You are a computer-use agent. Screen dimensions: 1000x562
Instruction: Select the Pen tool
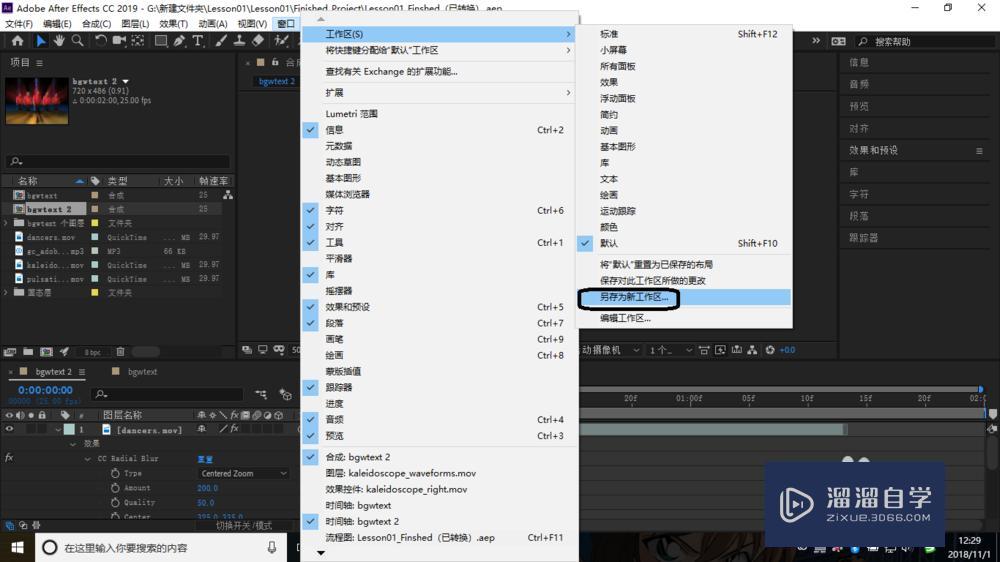pyautogui.click(x=179, y=41)
